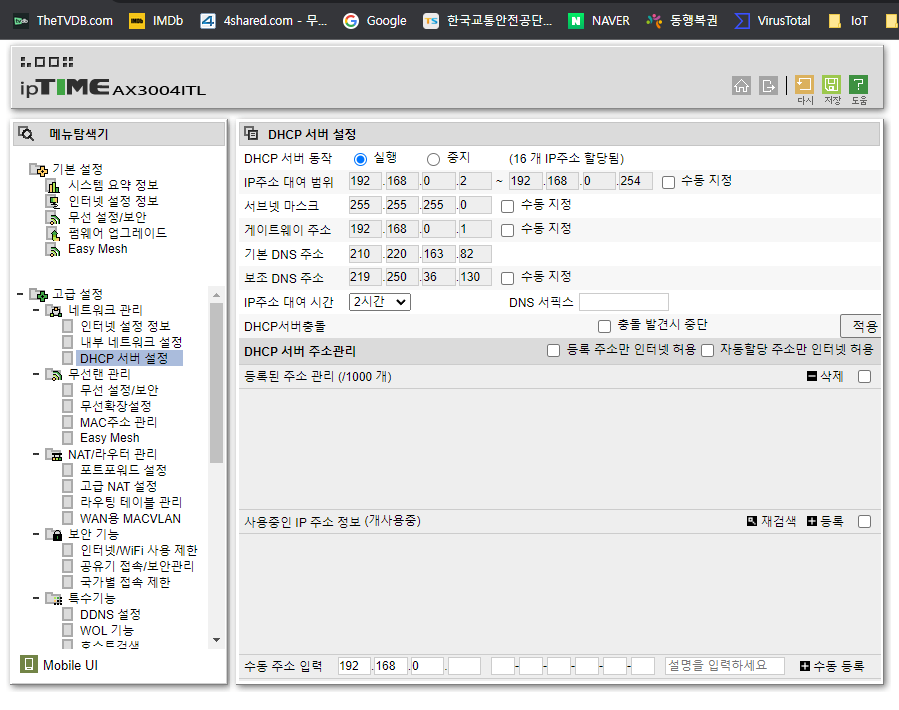The width and height of the screenshot is (899, 710).
Task: Open WAN용 MACVLAN menu item
Action: (130, 518)
